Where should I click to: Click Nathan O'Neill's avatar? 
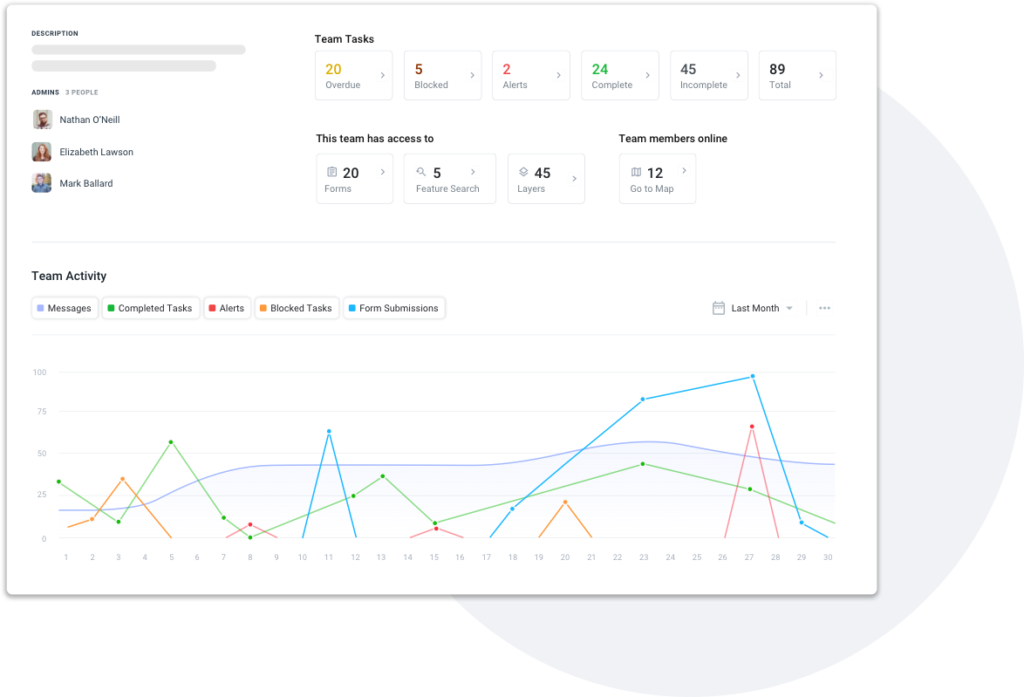[42, 120]
